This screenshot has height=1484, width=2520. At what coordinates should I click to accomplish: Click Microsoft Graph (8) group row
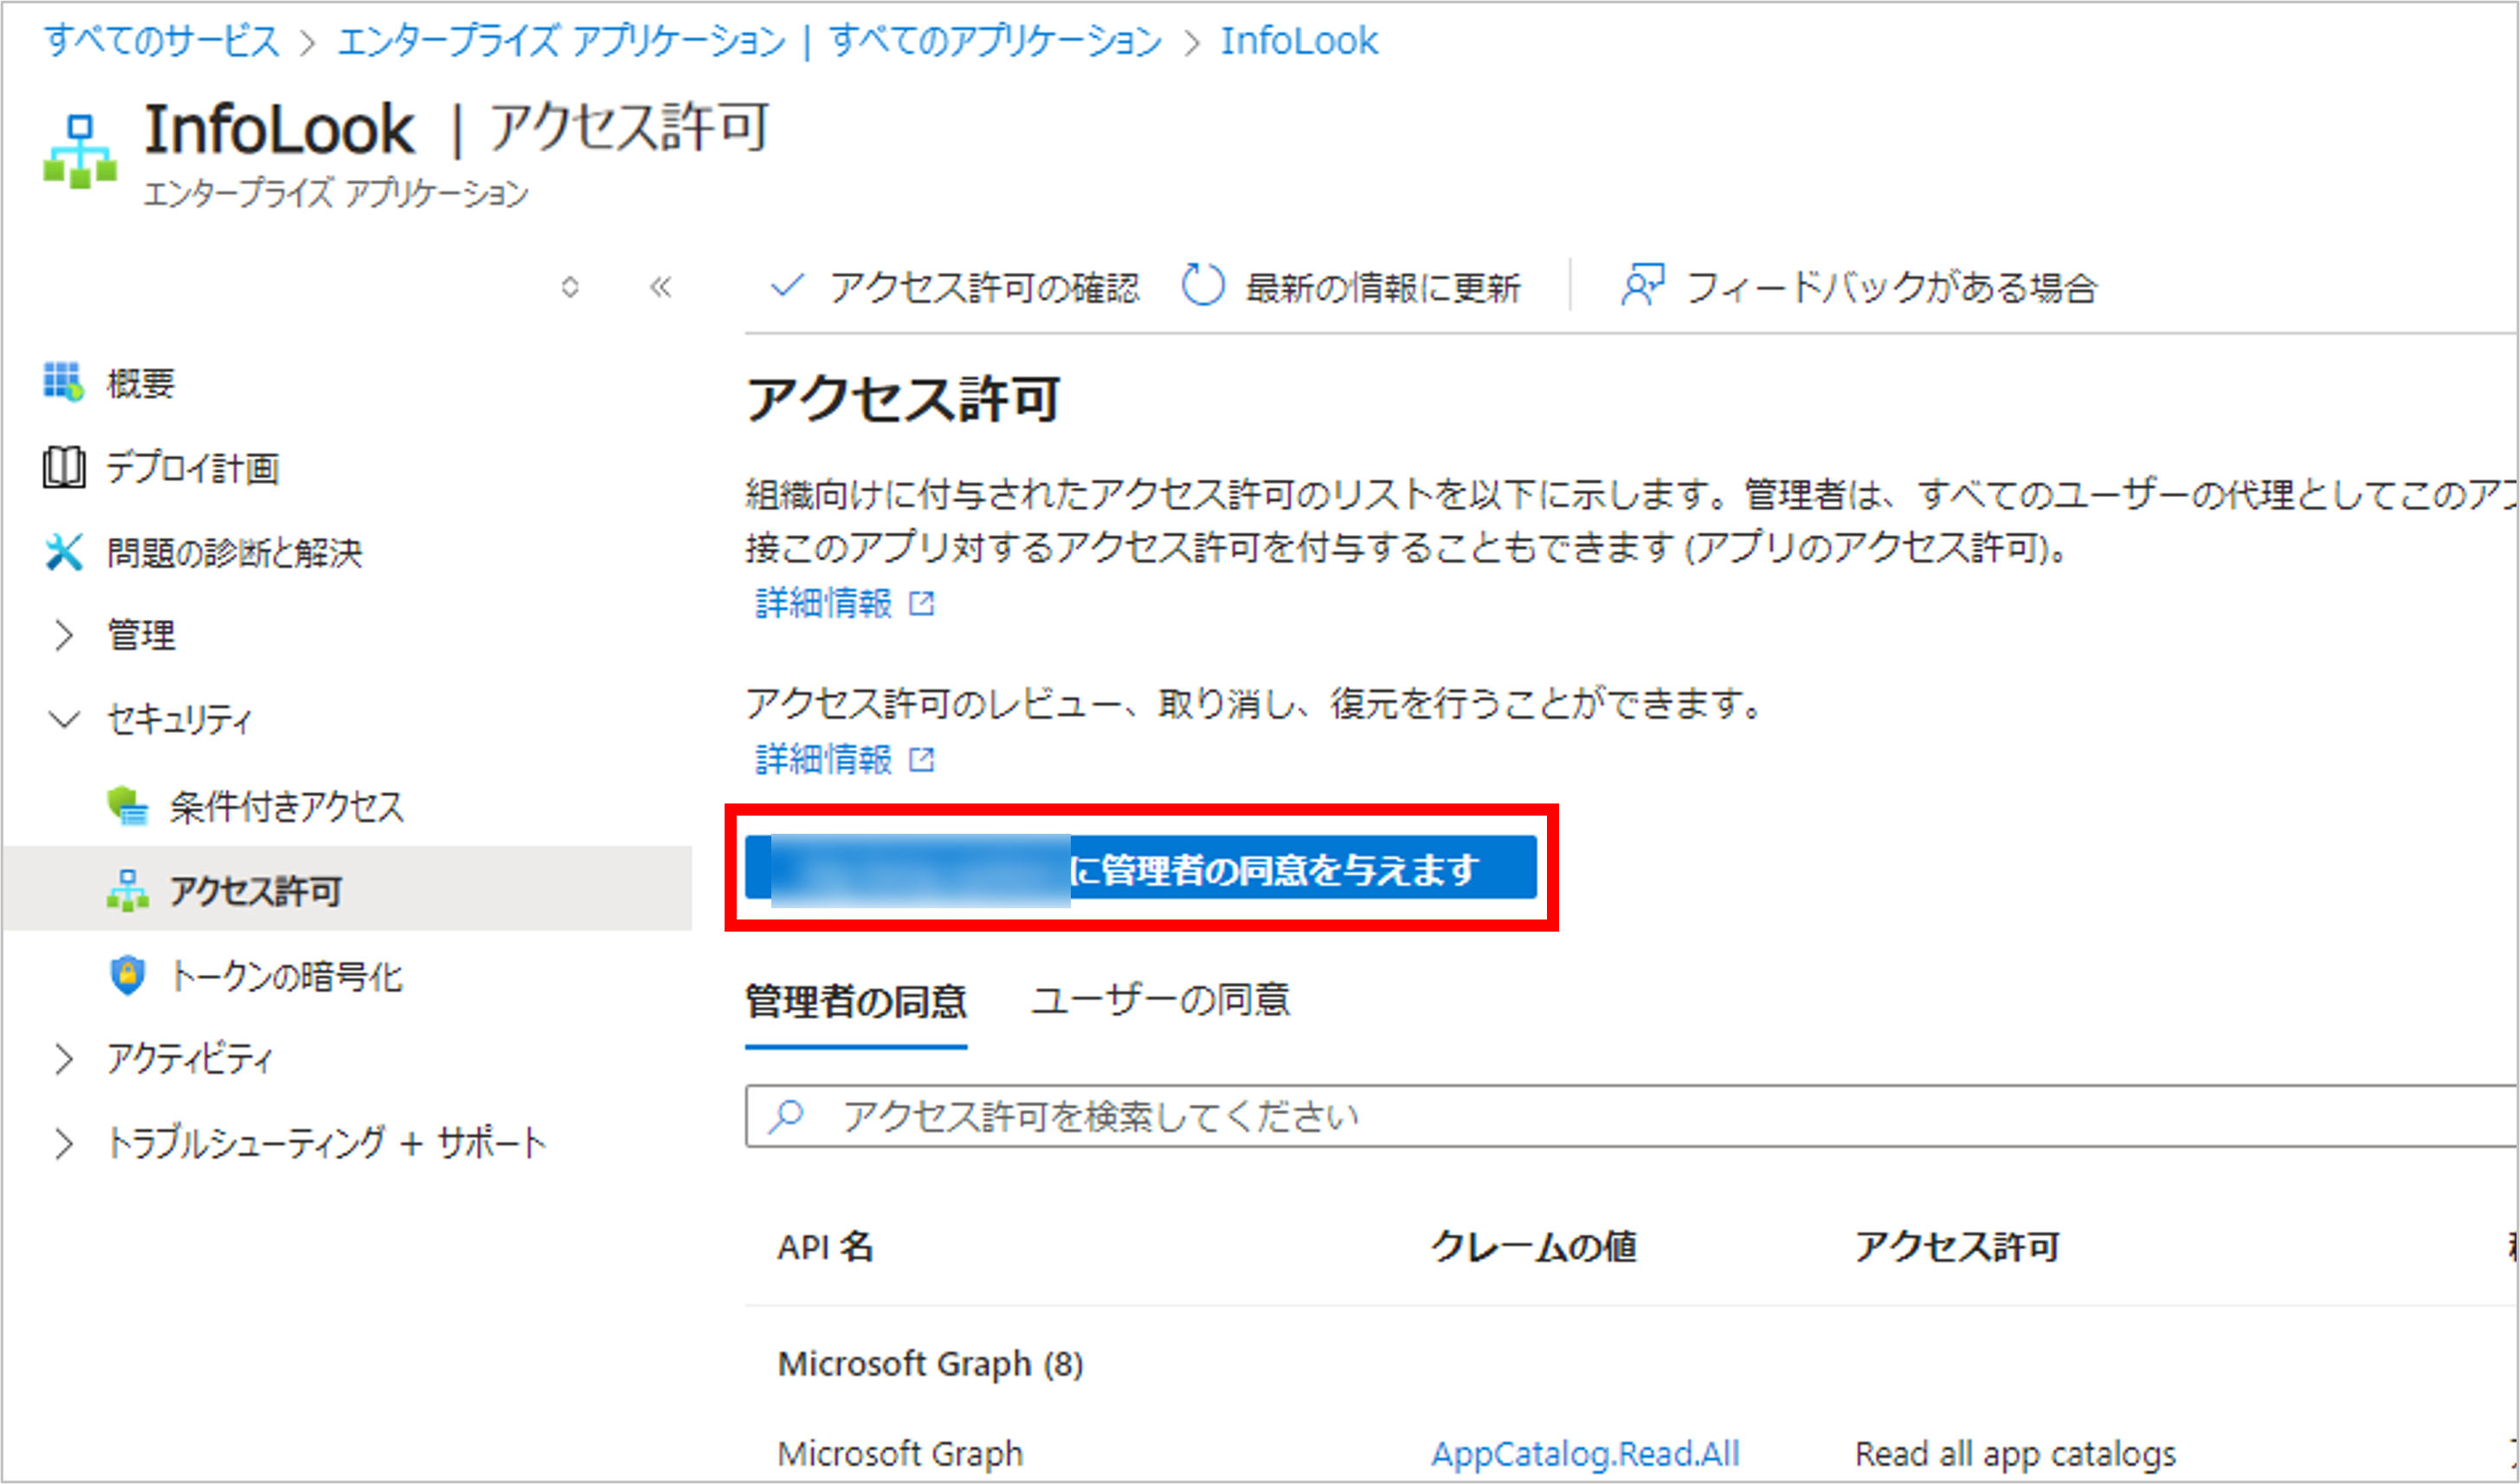930,1364
